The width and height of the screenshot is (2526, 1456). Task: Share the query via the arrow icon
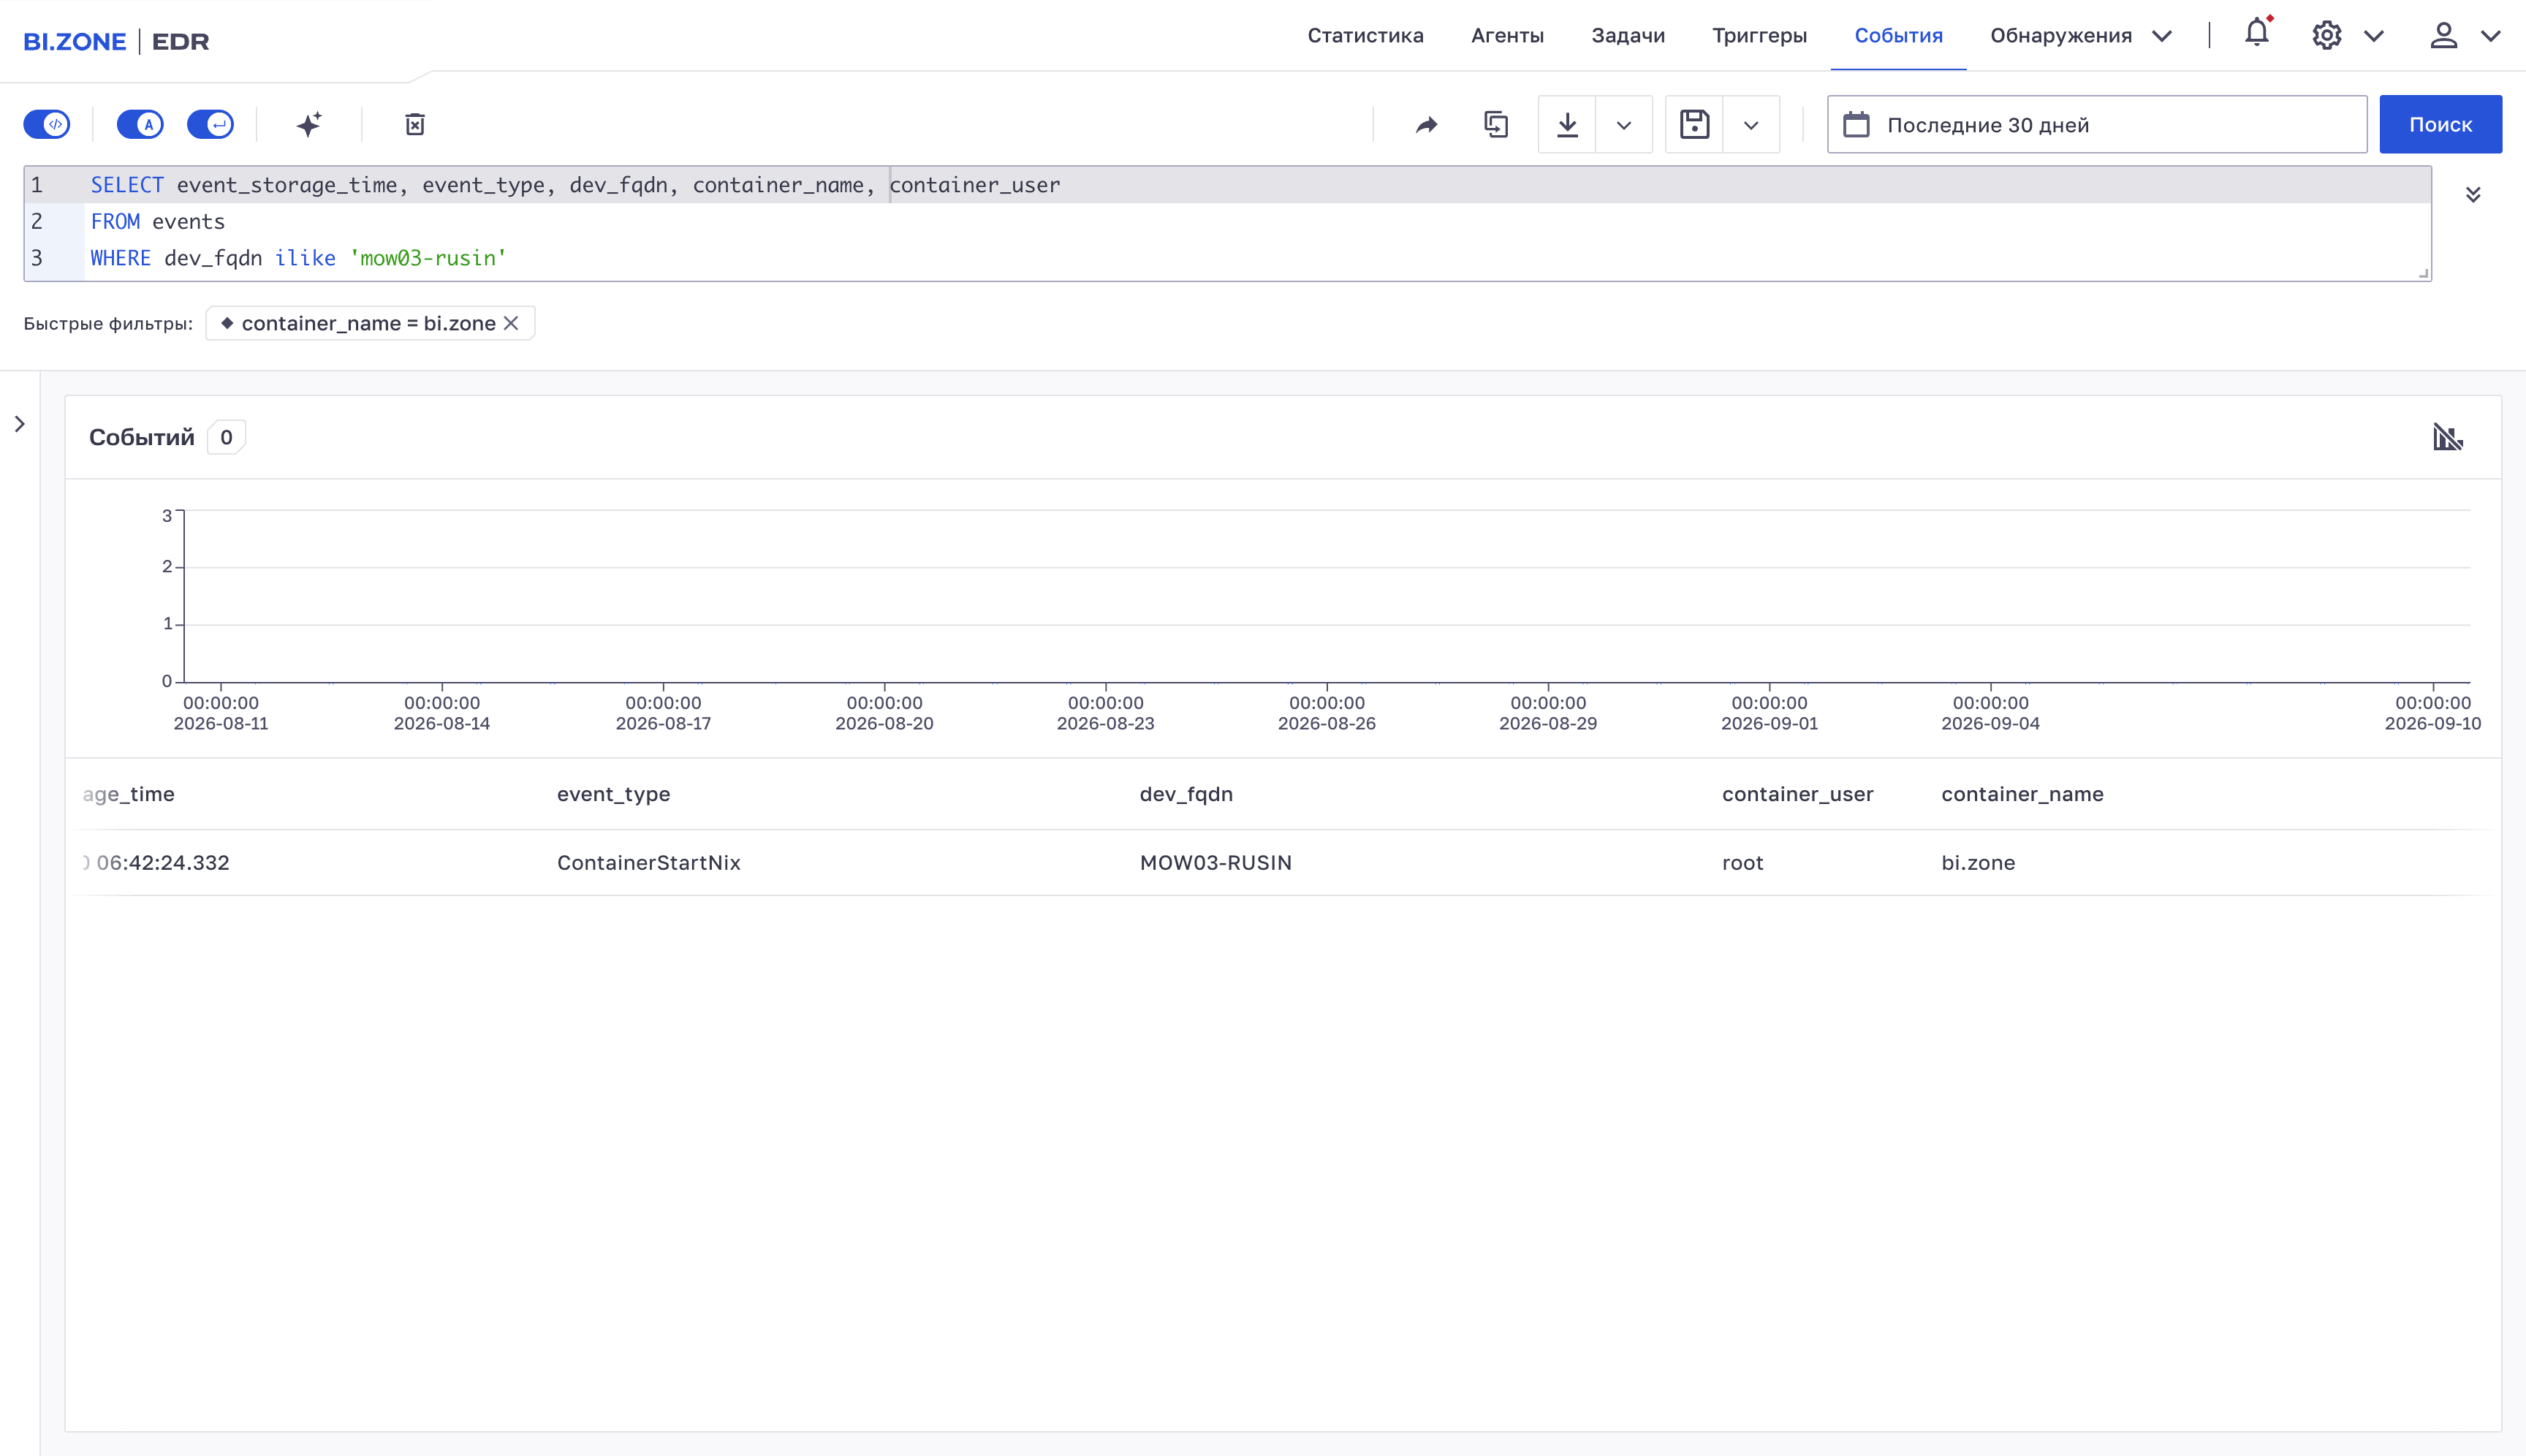[x=1427, y=124]
